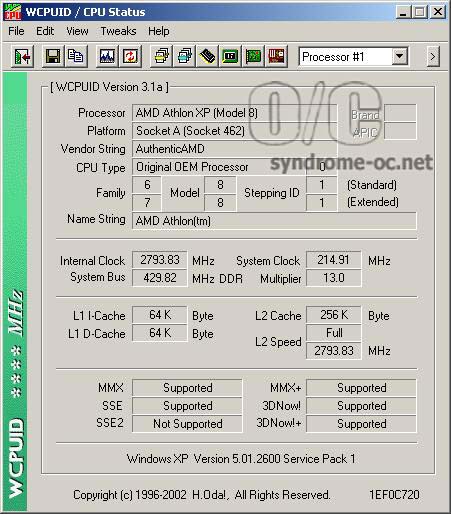
Task: Click the System Bus value 429.82
Action: click(160, 278)
